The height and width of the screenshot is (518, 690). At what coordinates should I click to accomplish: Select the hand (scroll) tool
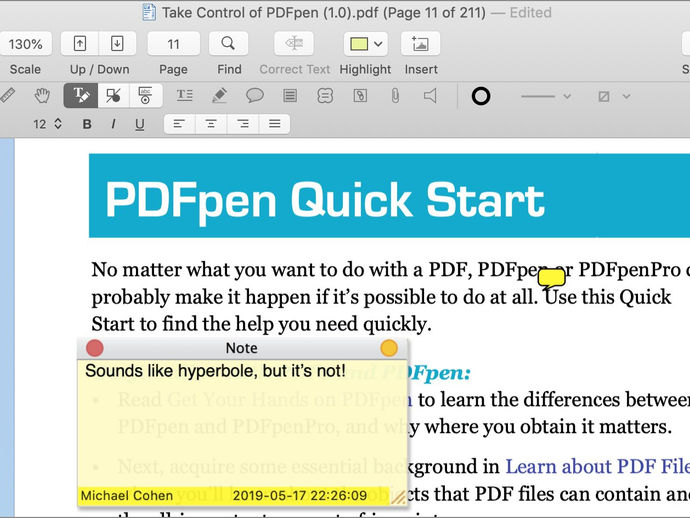[42, 96]
